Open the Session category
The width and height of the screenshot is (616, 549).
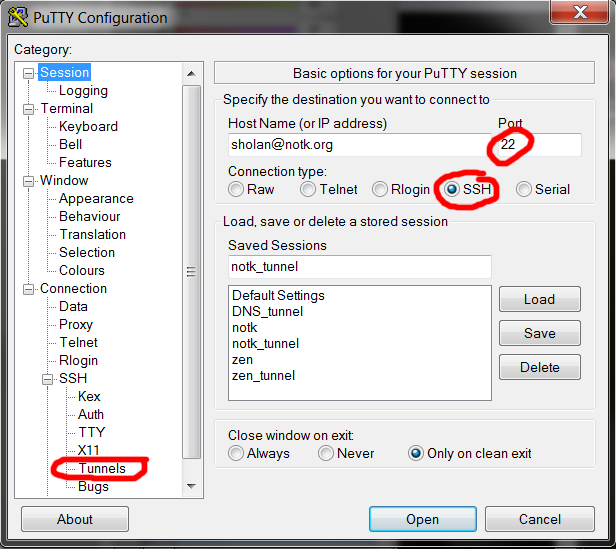[x=65, y=73]
